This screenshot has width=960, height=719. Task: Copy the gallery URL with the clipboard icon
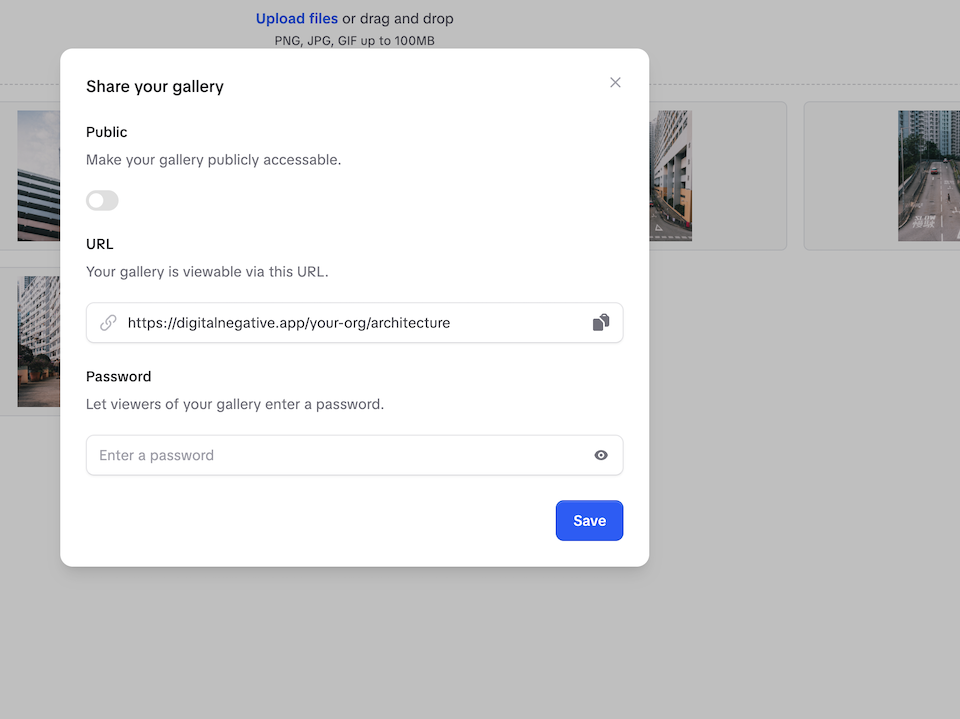(x=601, y=322)
